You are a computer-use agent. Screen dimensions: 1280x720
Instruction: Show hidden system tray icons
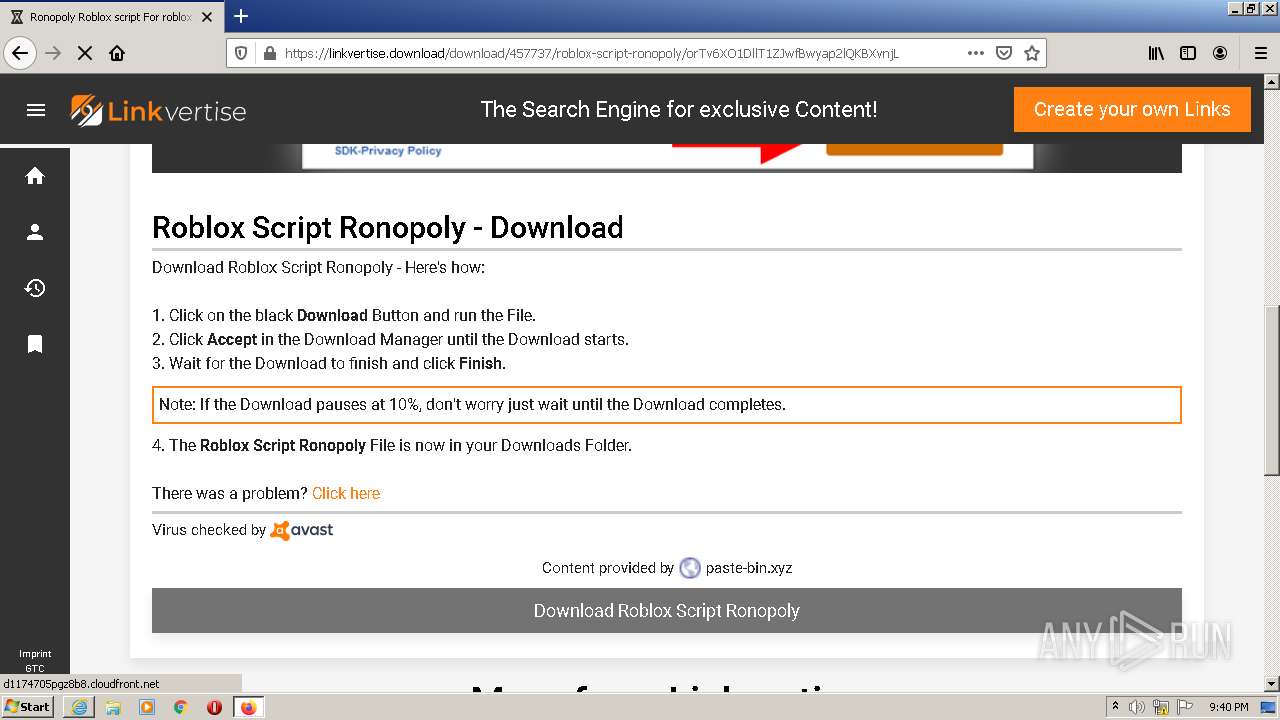point(1115,707)
